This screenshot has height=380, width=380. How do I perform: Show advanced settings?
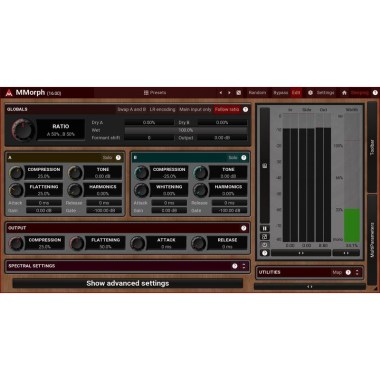pos(128,283)
